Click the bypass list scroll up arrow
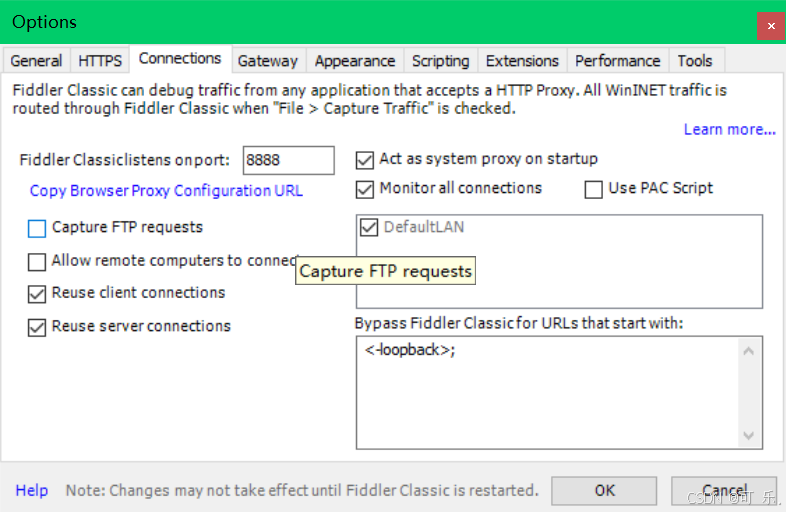 748,351
